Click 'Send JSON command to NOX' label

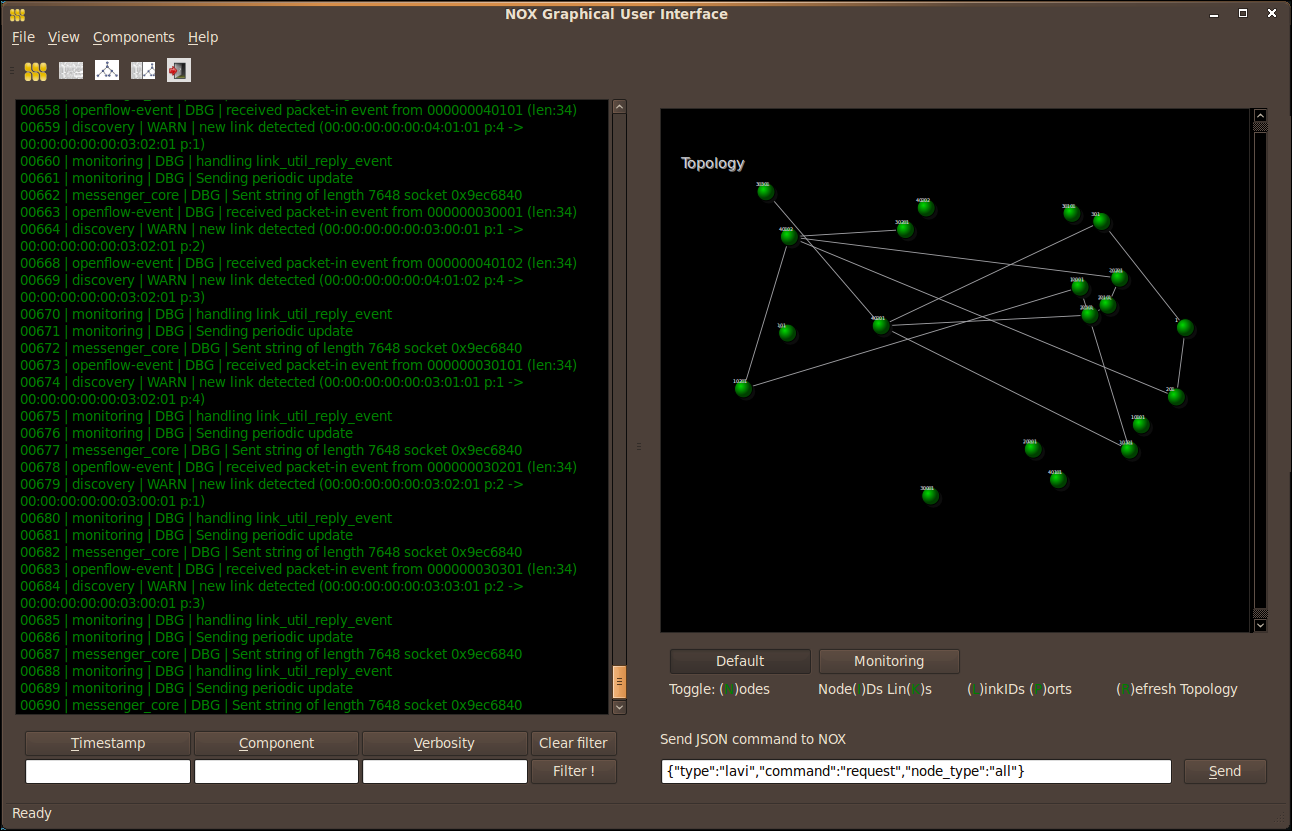[x=753, y=739]
